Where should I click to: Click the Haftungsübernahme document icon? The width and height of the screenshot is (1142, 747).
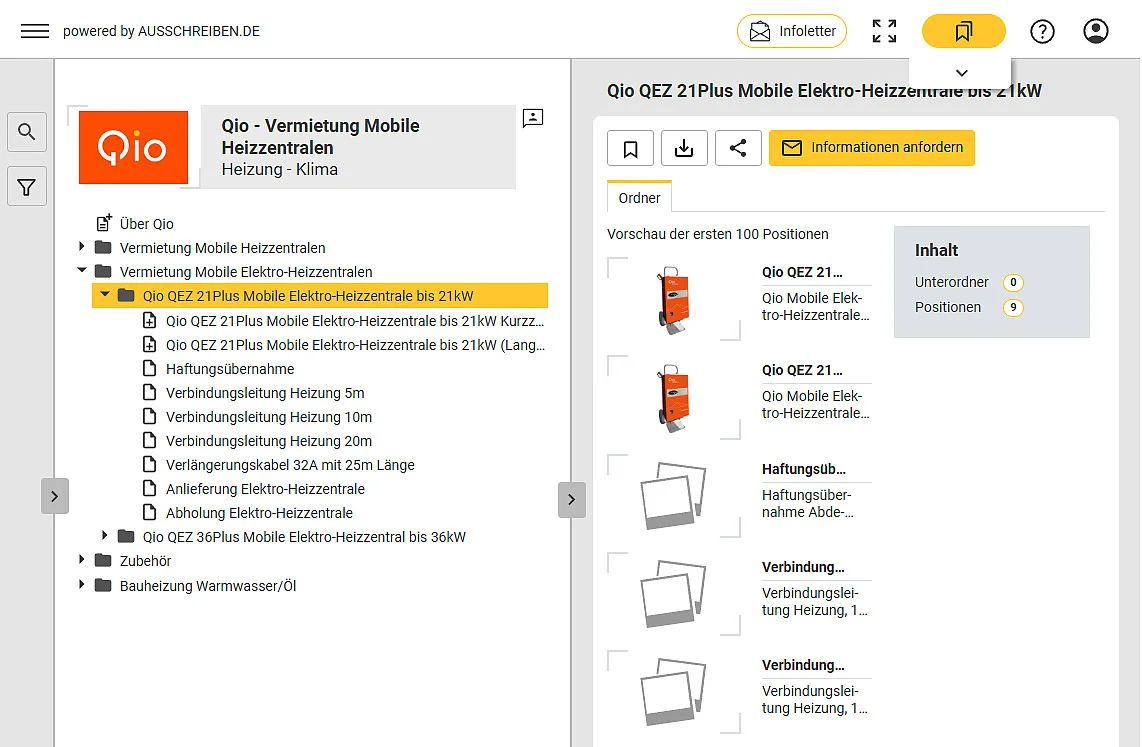149,368
